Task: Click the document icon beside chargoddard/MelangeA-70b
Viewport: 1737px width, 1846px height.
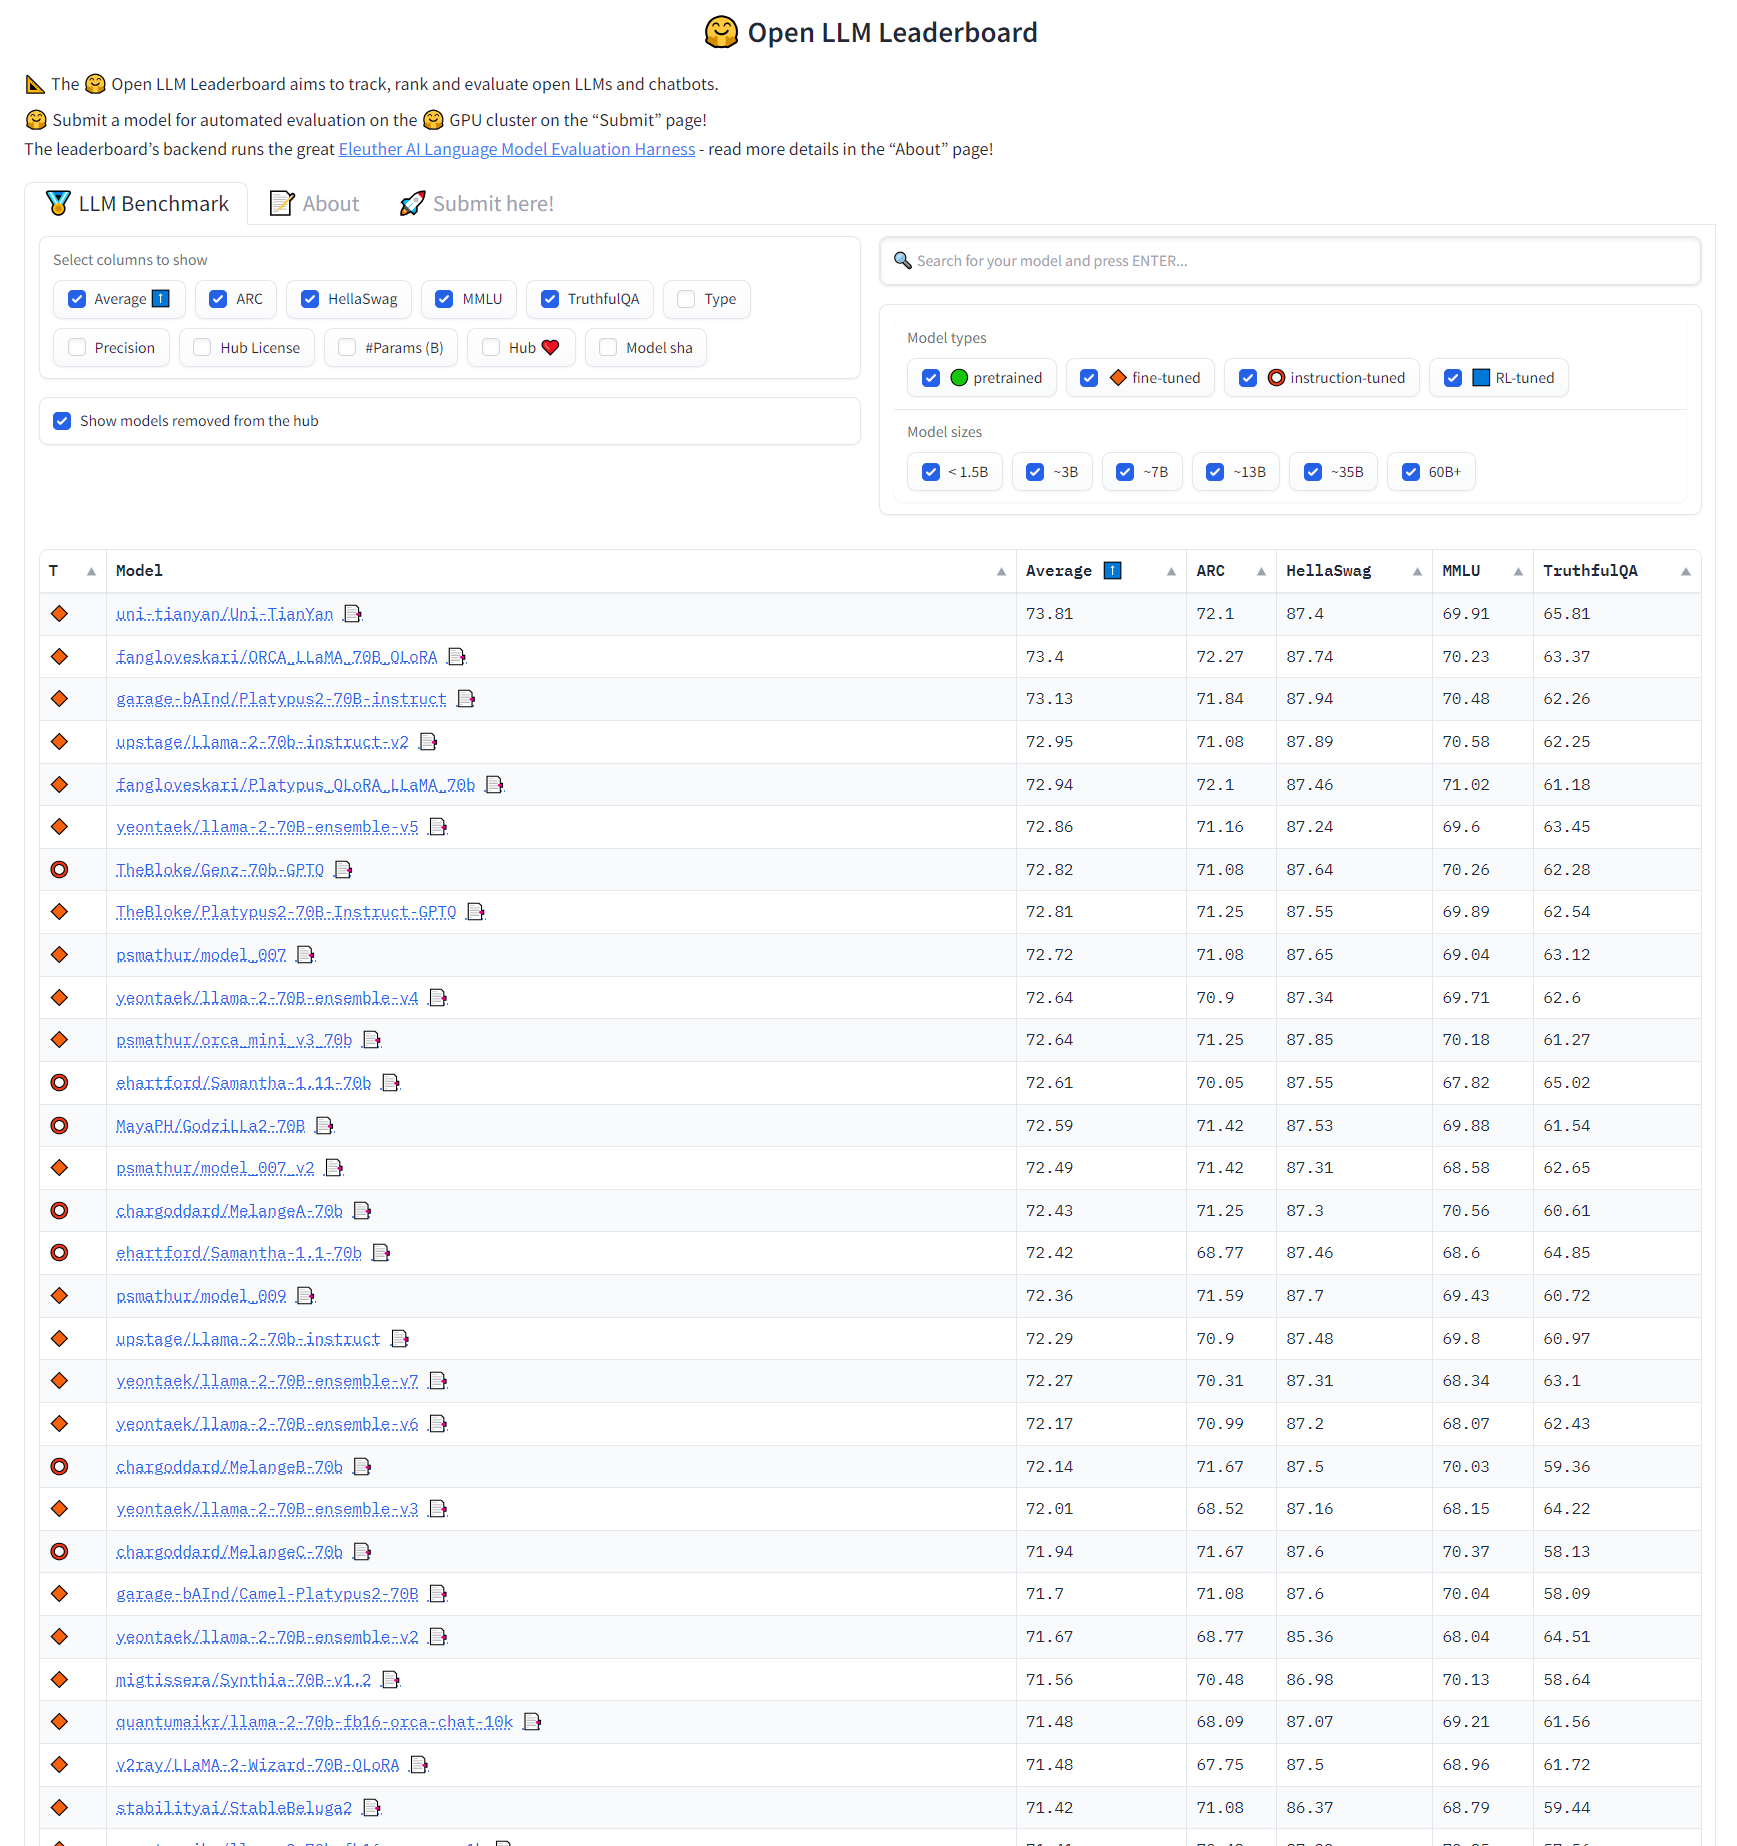Action: pos(362,1211)
